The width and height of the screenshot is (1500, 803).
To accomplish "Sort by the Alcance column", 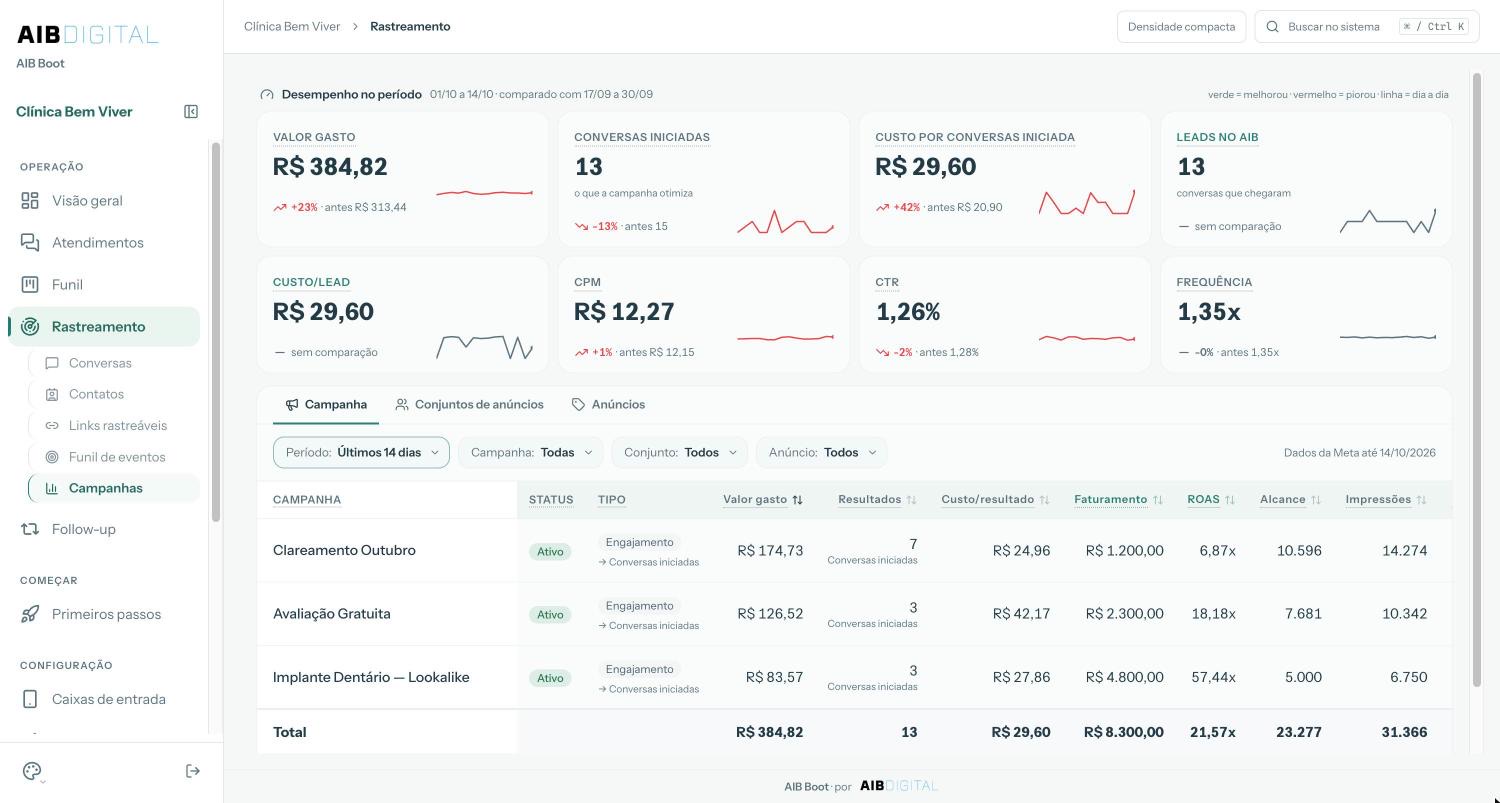I will [1290, 500].
